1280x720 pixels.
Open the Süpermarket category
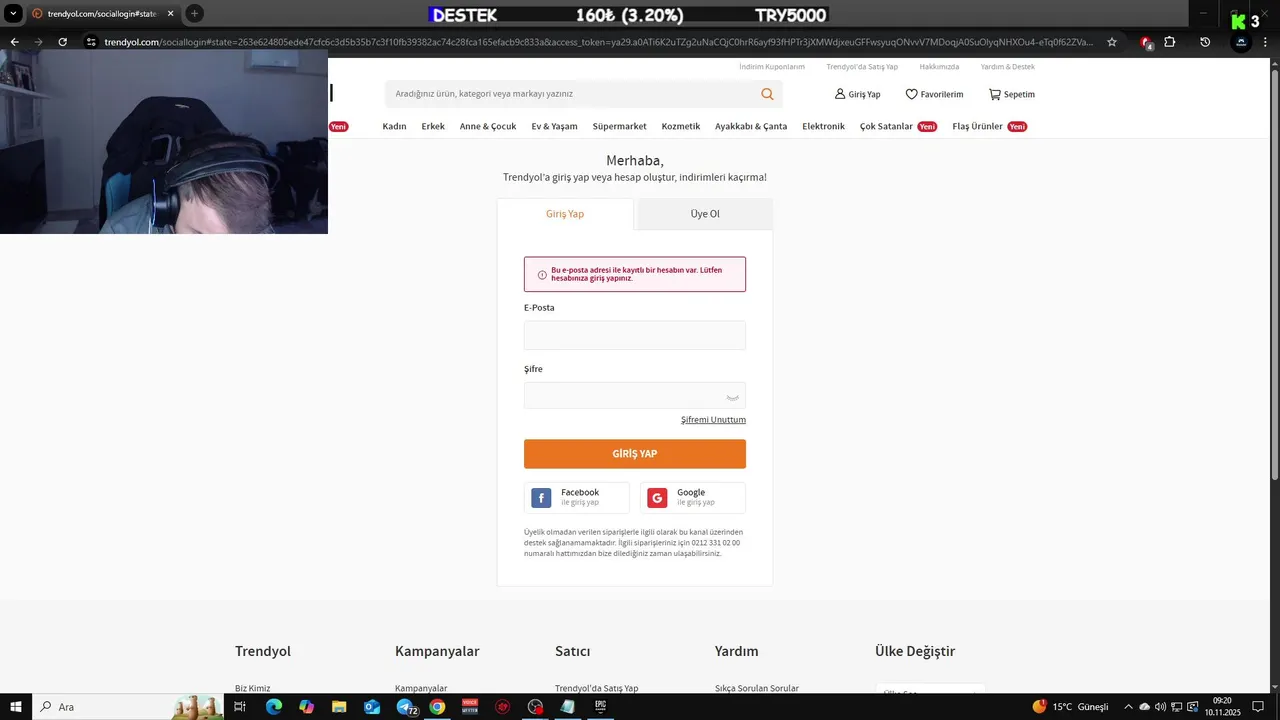point(619,127)
